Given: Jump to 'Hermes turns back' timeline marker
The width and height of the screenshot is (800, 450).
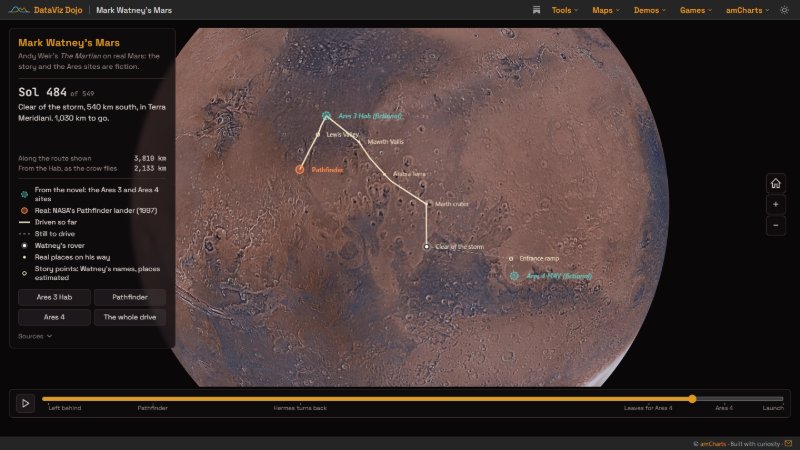Looking at the screenshot, I should point(300,408).
